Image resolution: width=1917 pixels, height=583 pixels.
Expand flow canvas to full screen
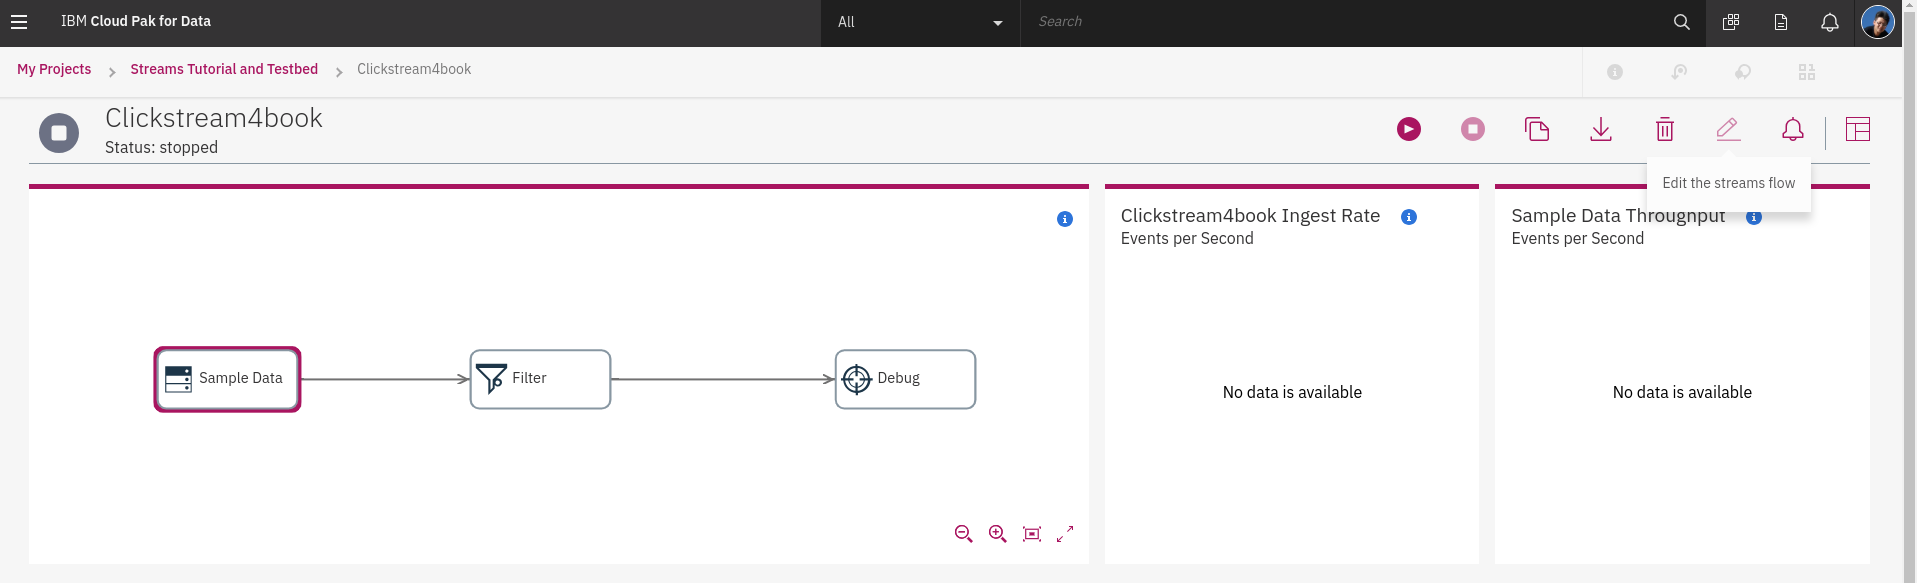pos(1065,534)
